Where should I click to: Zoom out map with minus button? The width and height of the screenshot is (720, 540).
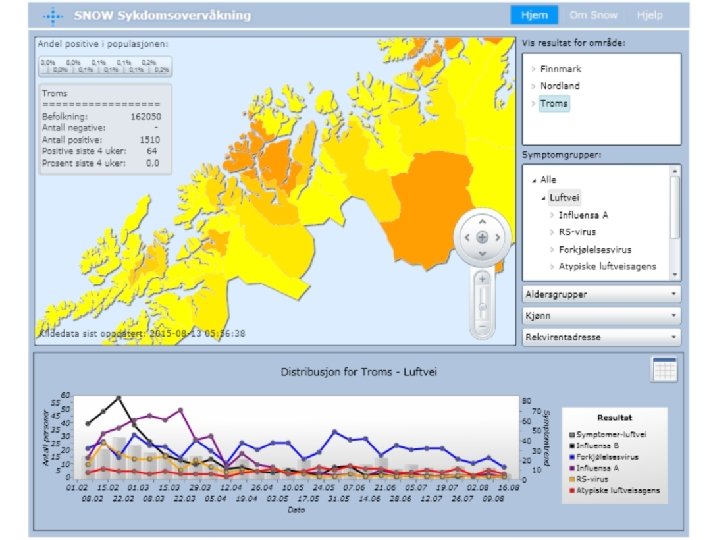pos(482,326)
